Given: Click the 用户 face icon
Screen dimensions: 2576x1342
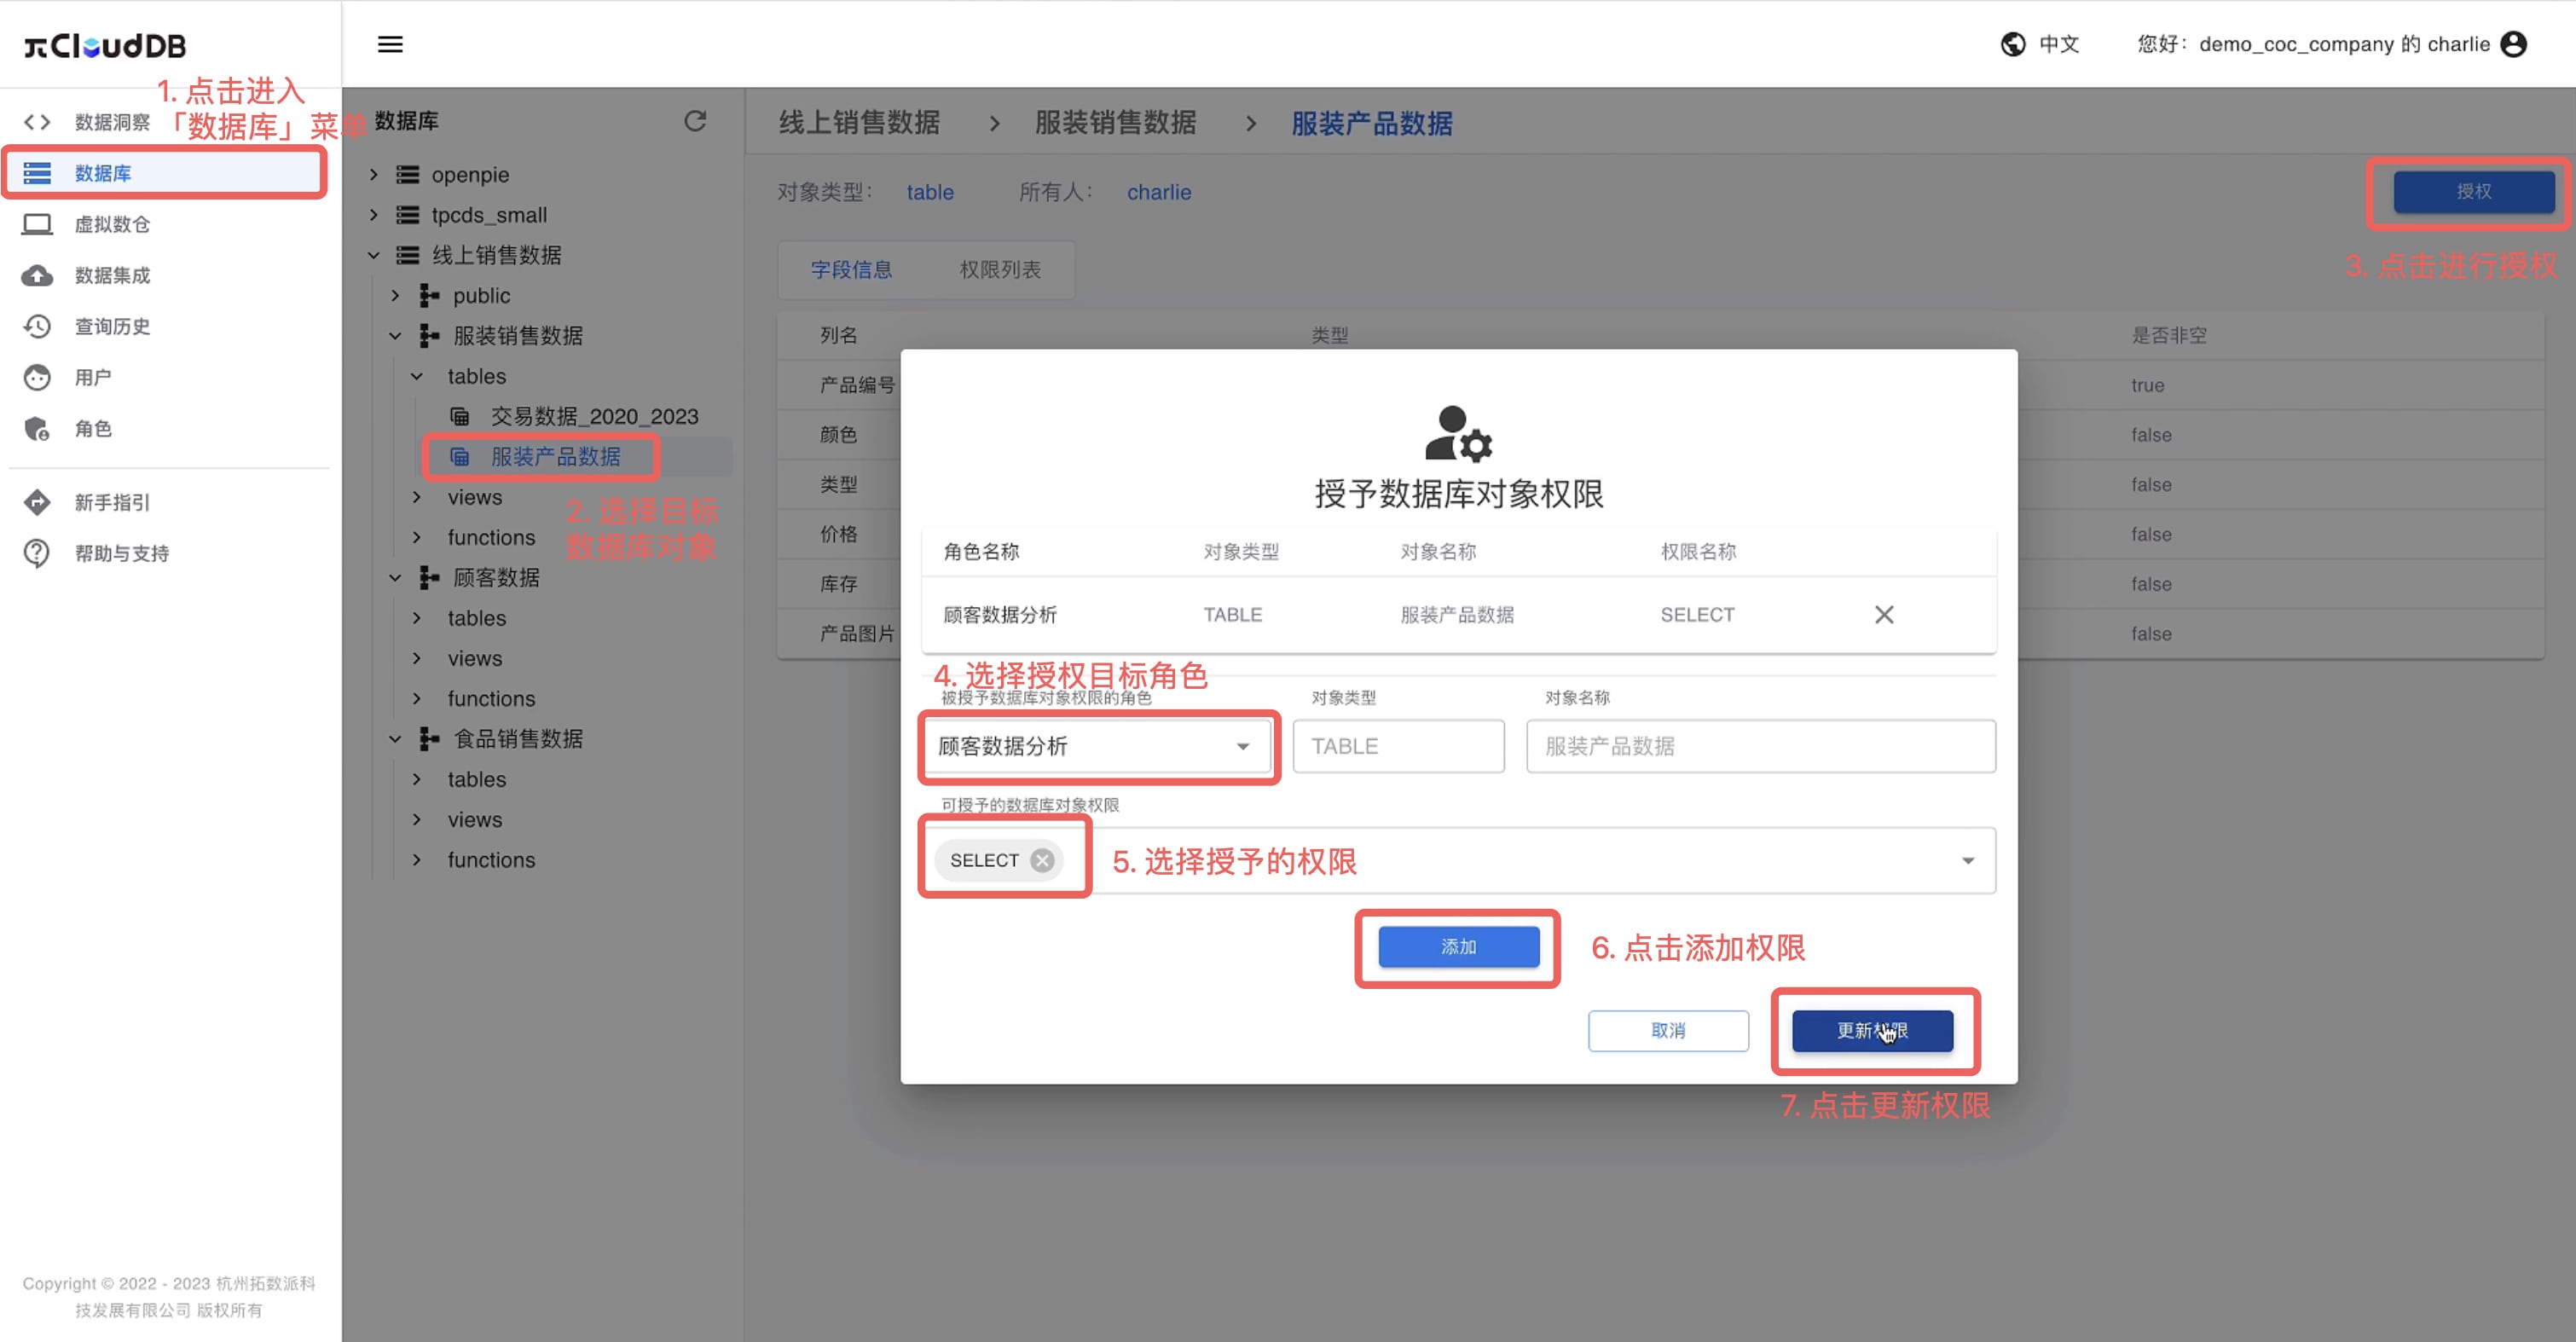Looking at the screenshot, I should point(37,377).
